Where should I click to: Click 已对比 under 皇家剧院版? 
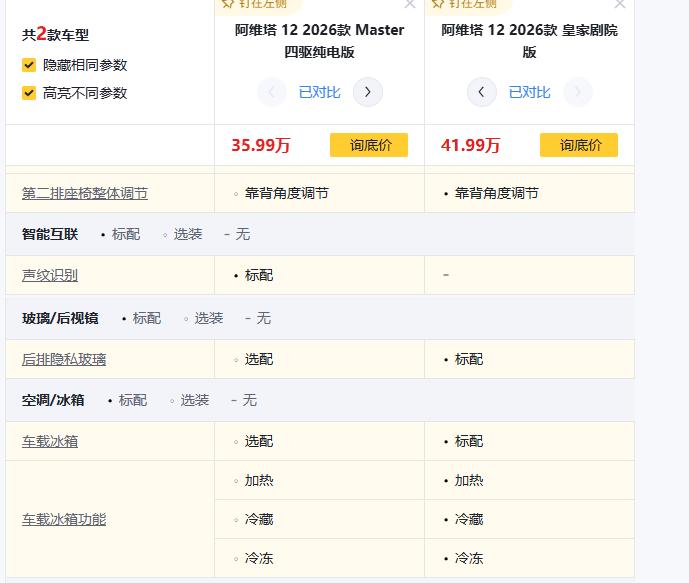pos(529,92)
